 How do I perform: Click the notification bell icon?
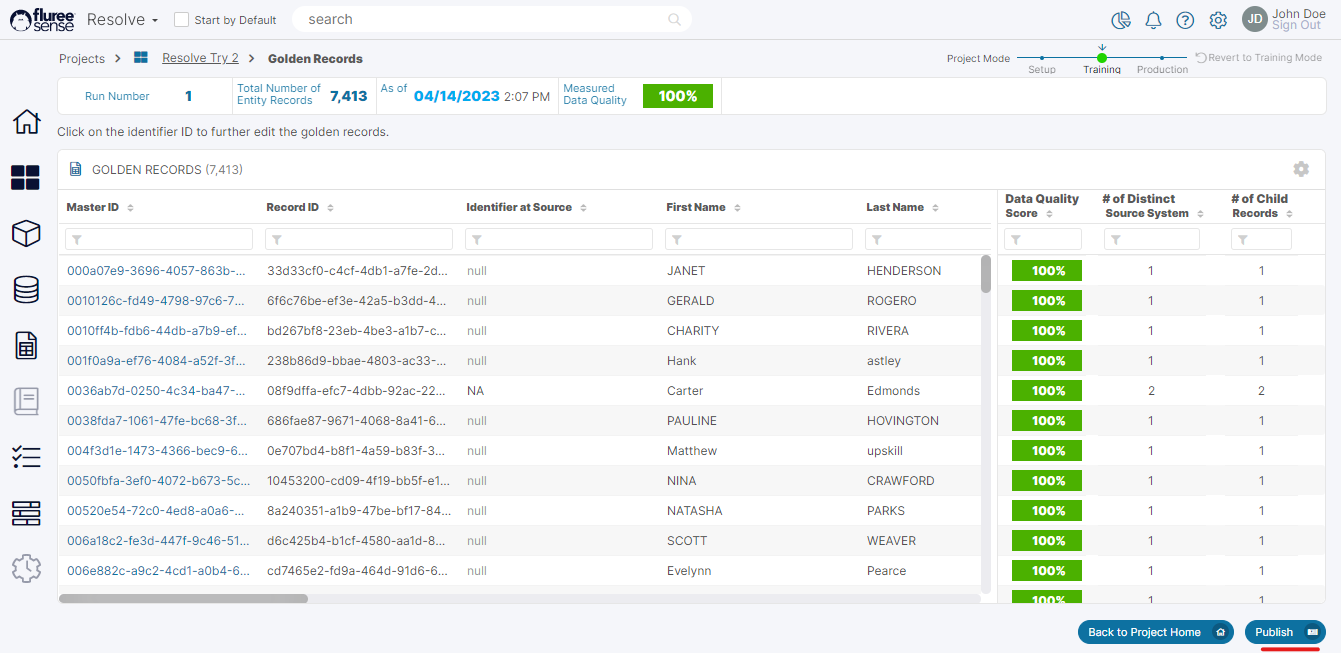tap(1153, 20)
